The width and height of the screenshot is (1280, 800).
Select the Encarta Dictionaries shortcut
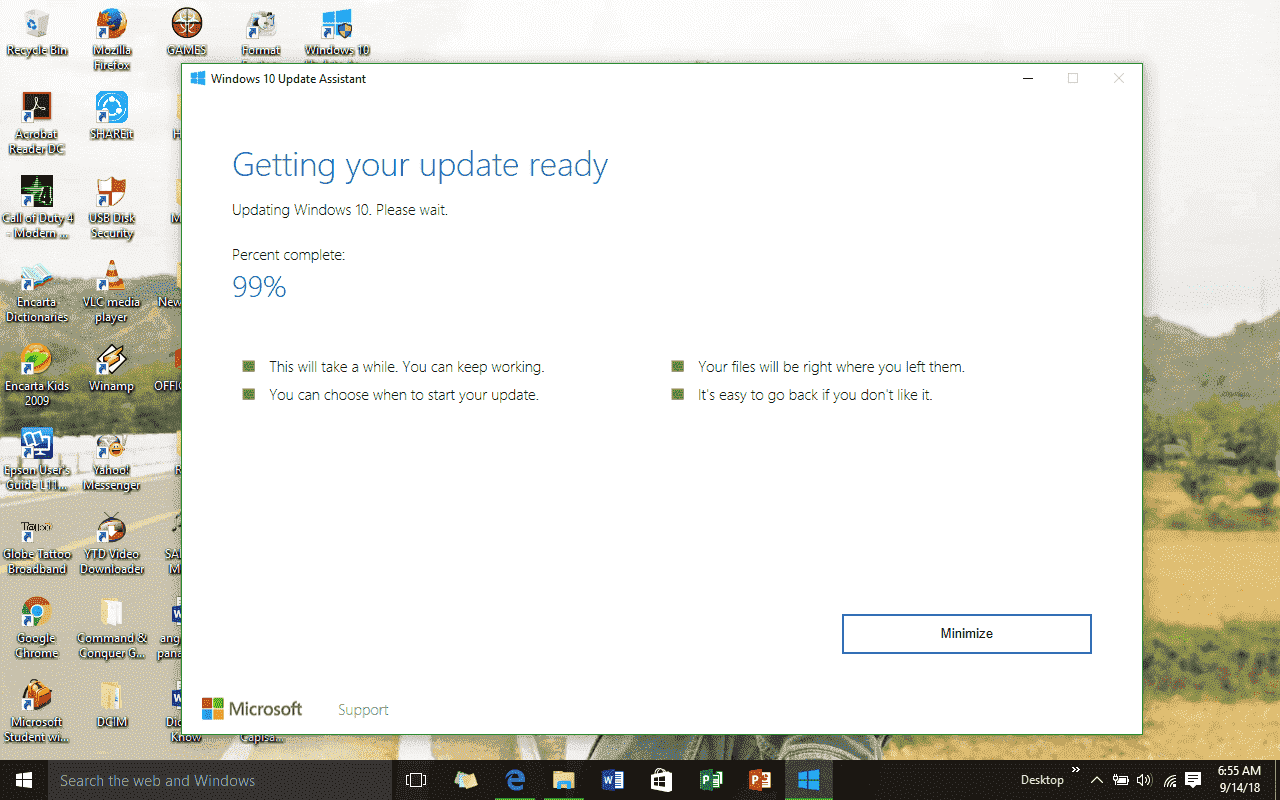coord(37,291)
